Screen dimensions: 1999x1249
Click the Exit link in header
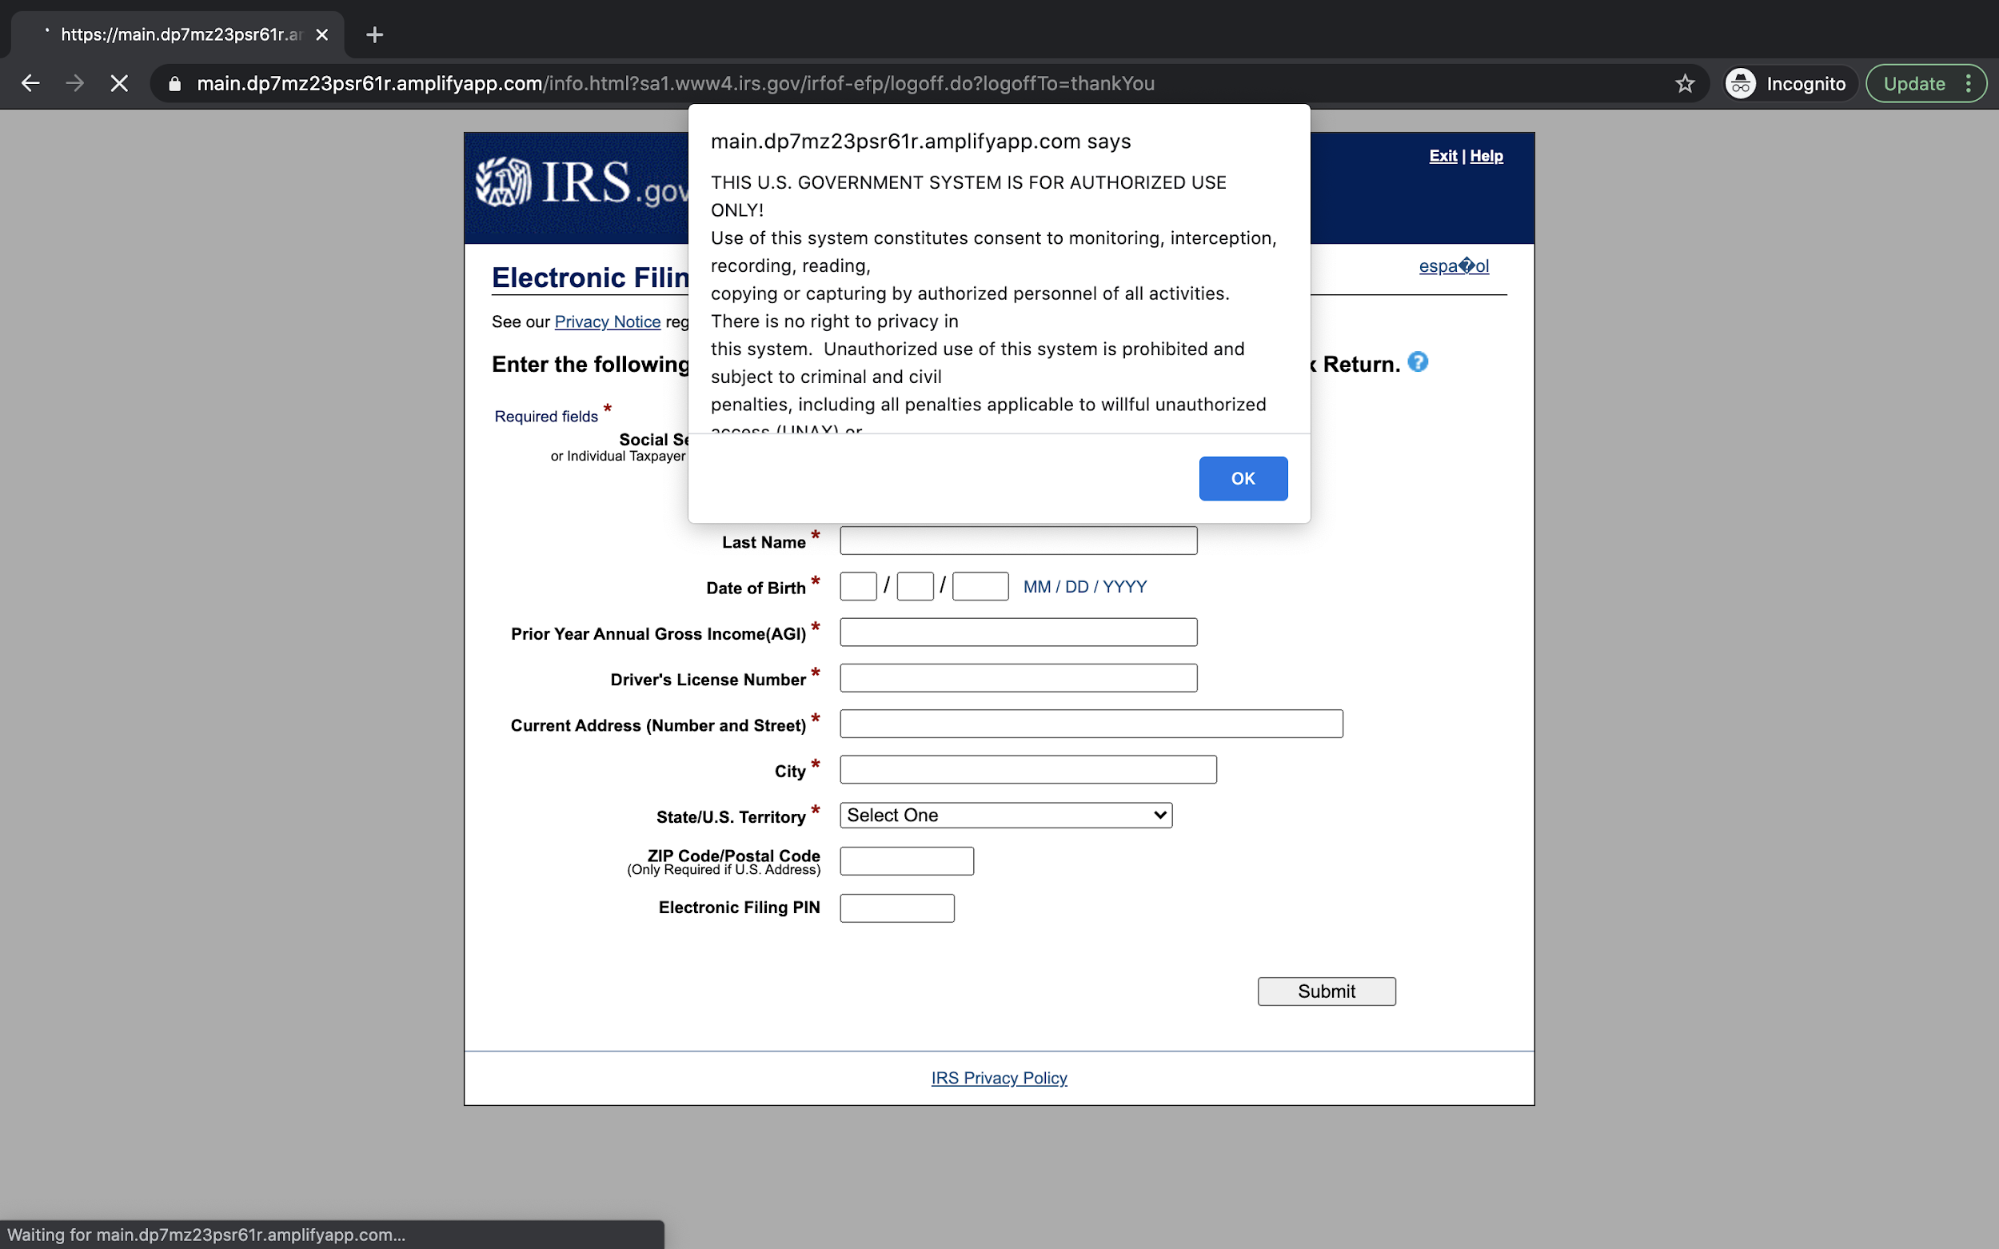pyautogui.click(x=1442, y=156)
